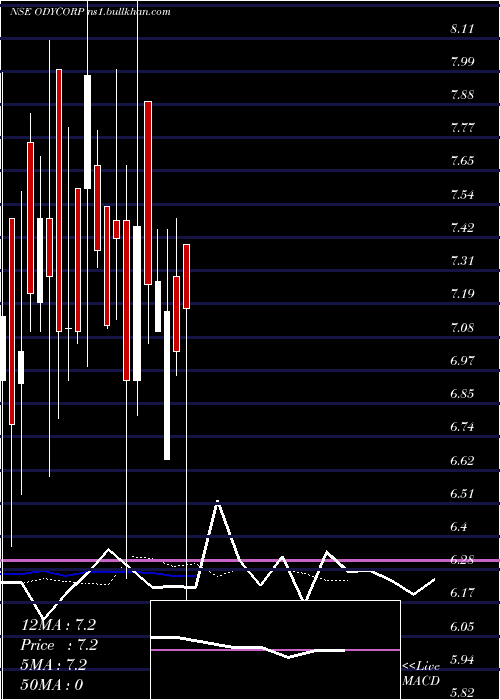The width and height of the screenshot is (500, 700).
Task: Click the 6.62 price axis label
Action: pos(462,460)
